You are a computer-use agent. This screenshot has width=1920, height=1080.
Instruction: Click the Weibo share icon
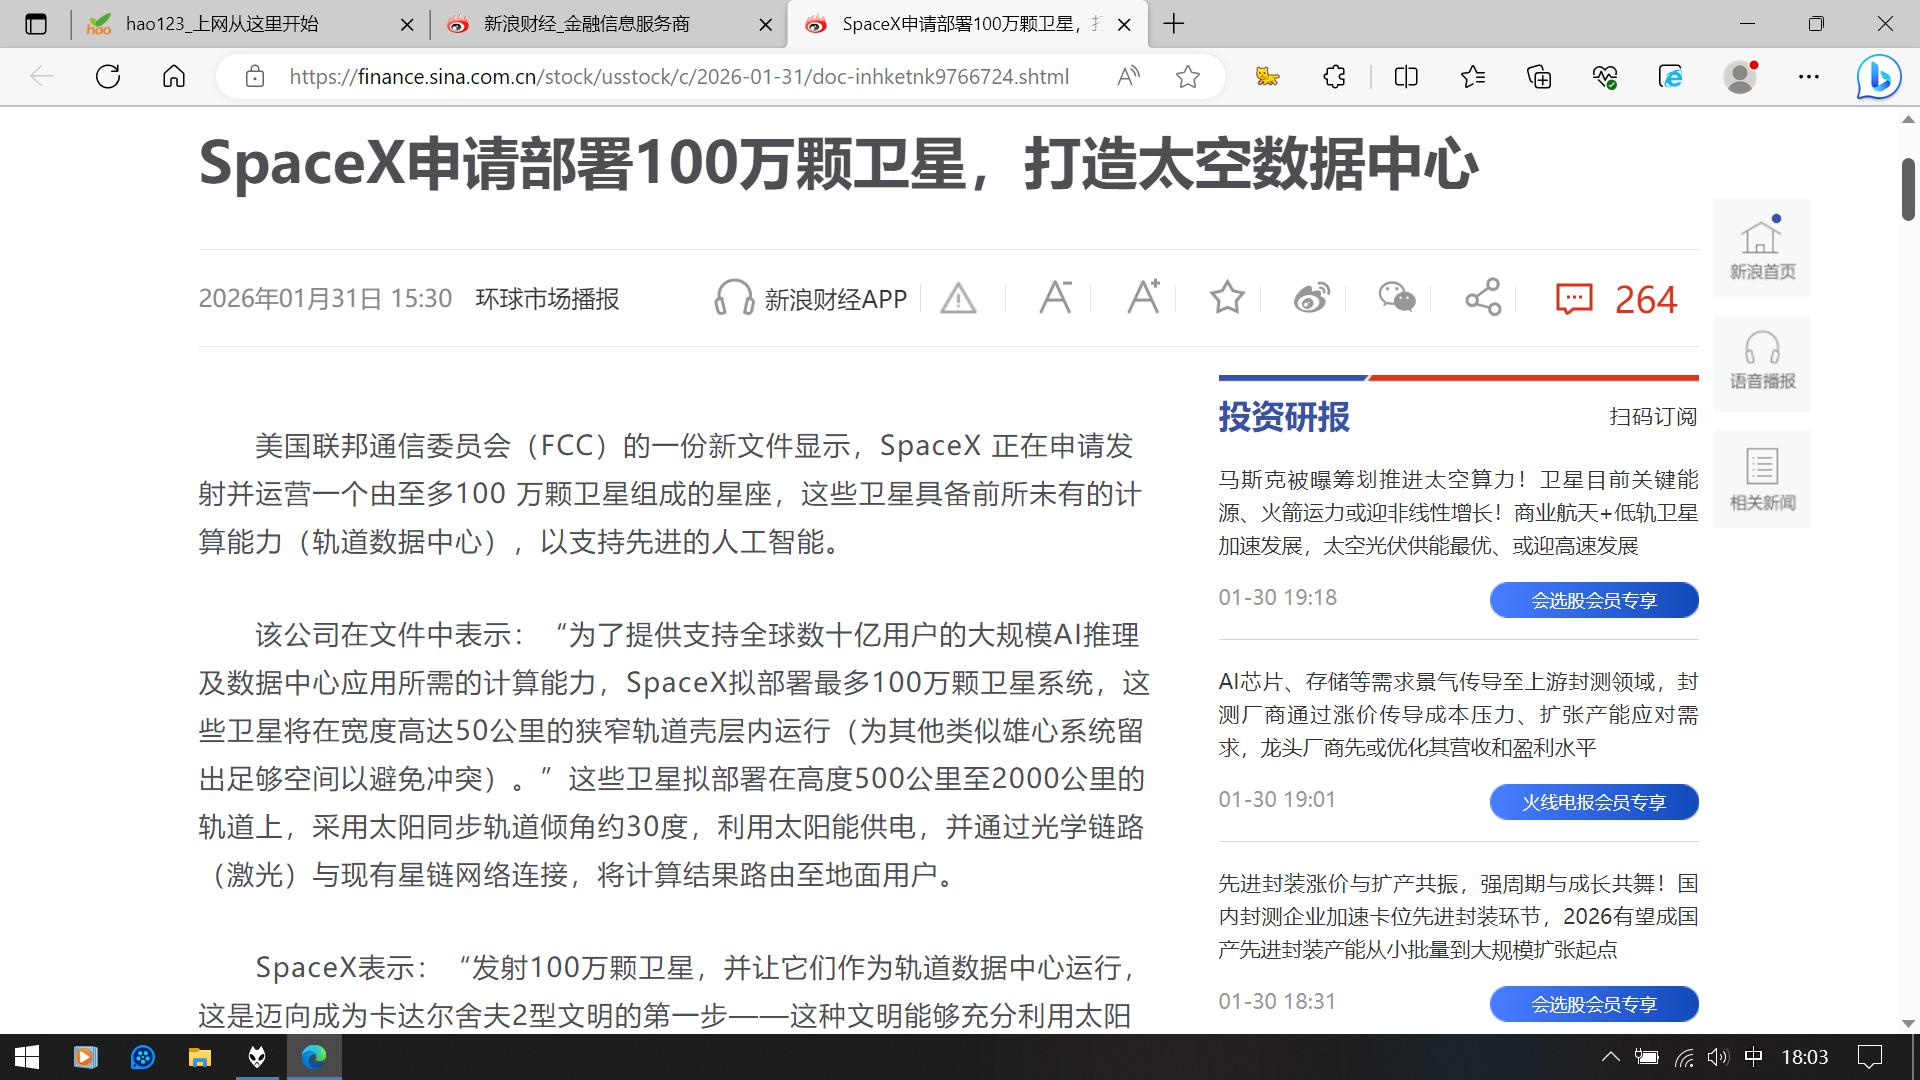(1311, 298)
